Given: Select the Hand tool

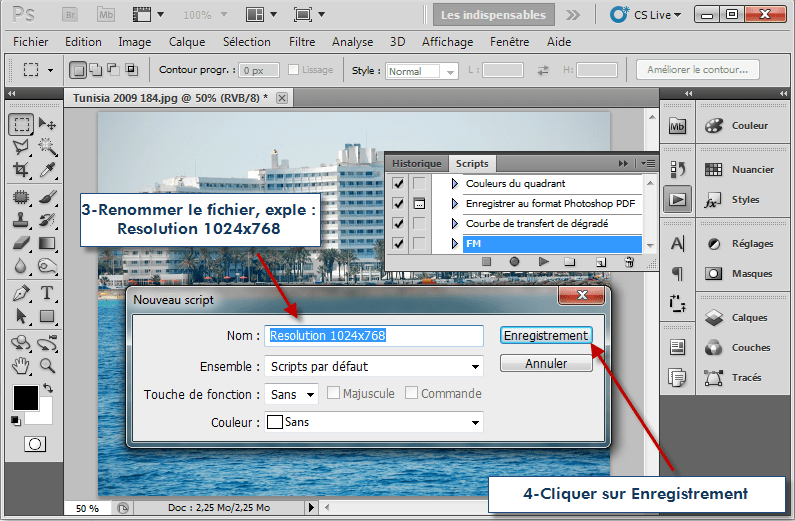Looking at the screenshot, I should [x=21, y=365].
